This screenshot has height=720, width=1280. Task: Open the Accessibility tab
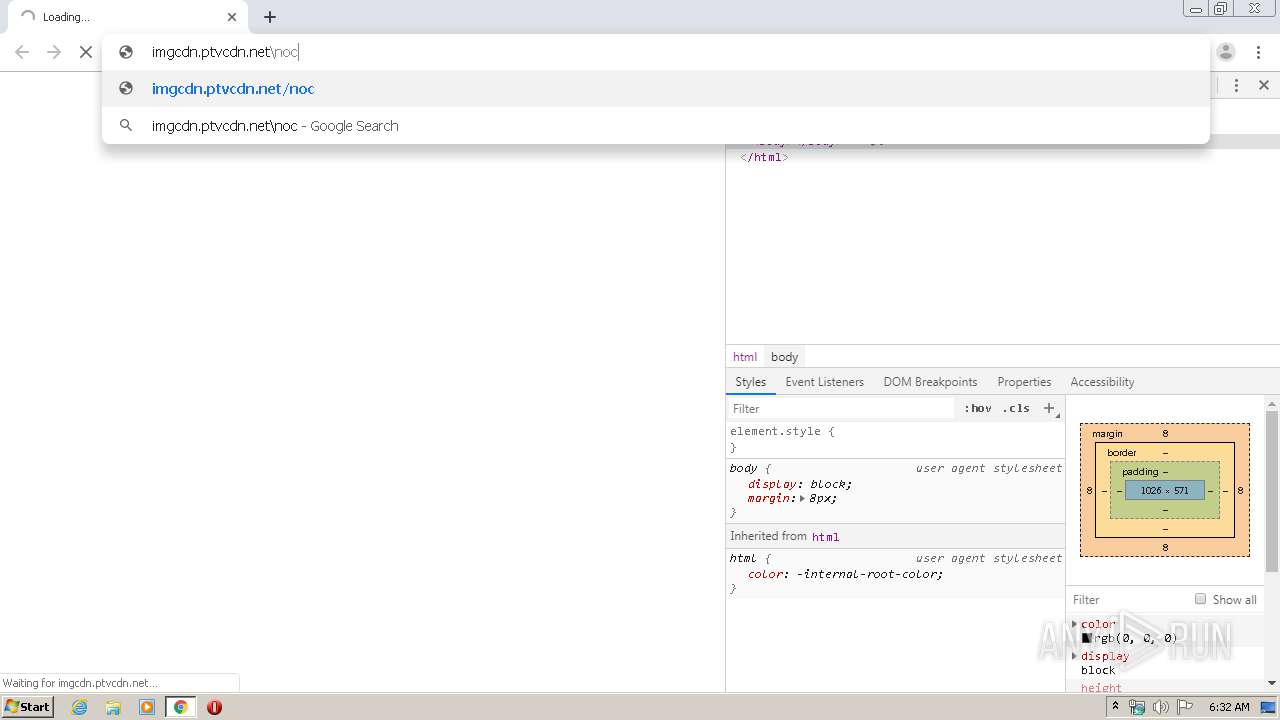click(x=1102, y=382)
